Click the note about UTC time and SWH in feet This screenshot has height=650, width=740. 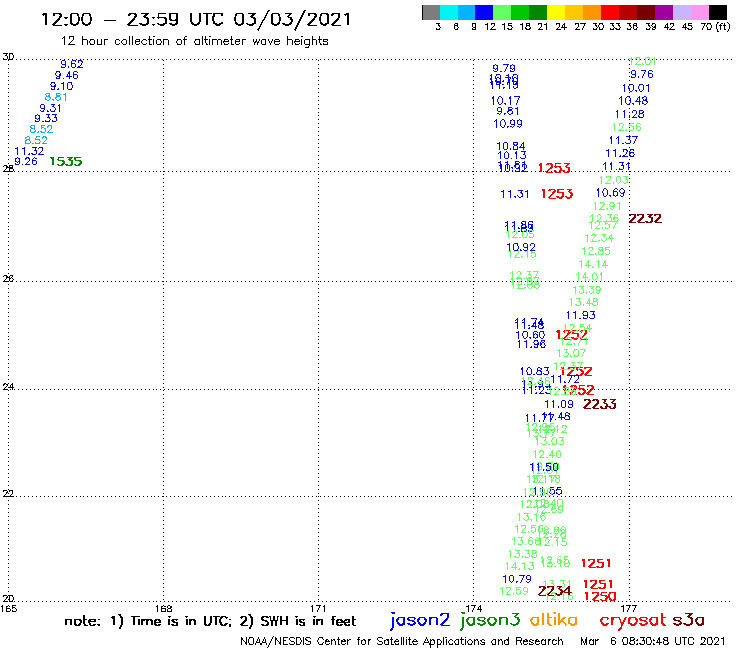pyautogui.click(x=210, y=621)
